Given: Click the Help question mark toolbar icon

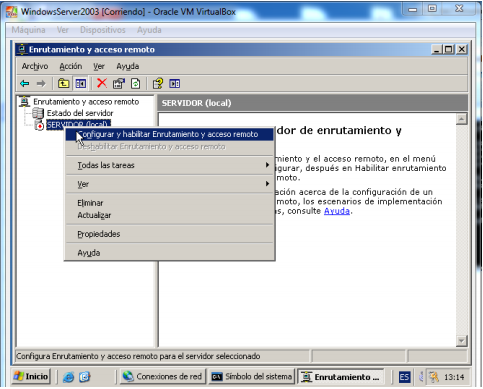Looking at the screenshot, I should coord(158,83).
